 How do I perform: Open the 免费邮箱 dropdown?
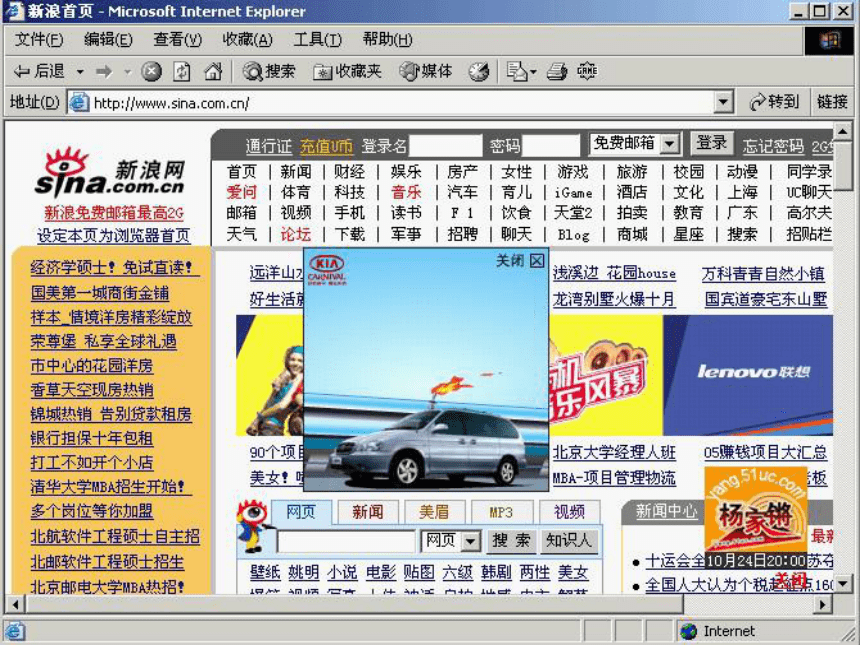669,145
